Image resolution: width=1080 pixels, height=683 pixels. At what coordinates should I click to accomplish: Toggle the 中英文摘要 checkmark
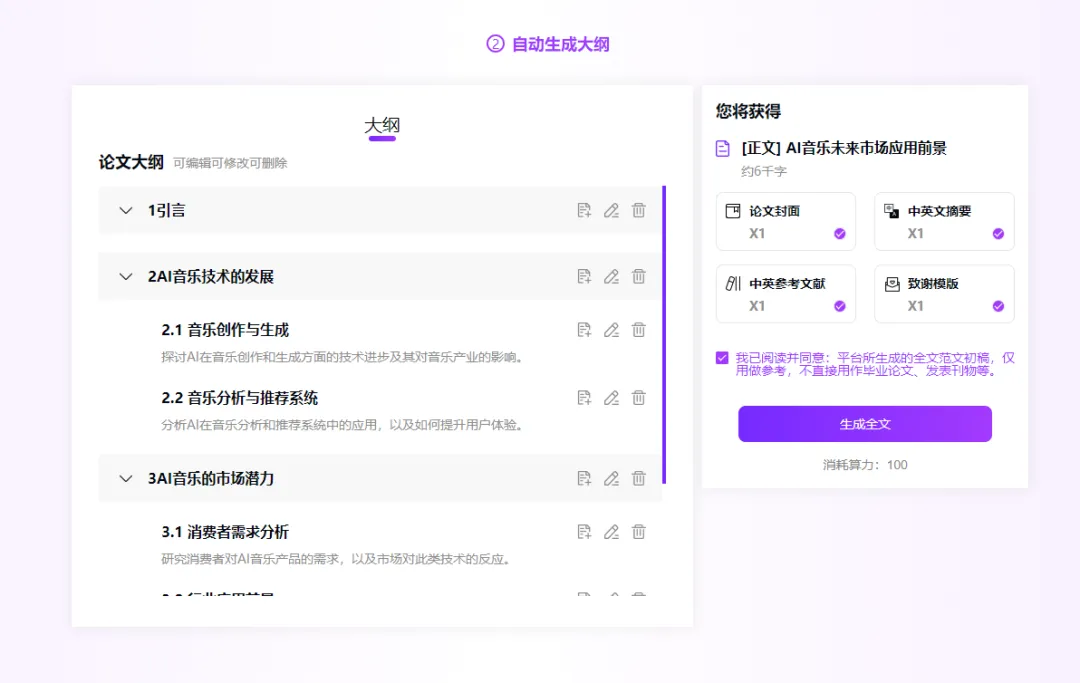pos(998,233)
